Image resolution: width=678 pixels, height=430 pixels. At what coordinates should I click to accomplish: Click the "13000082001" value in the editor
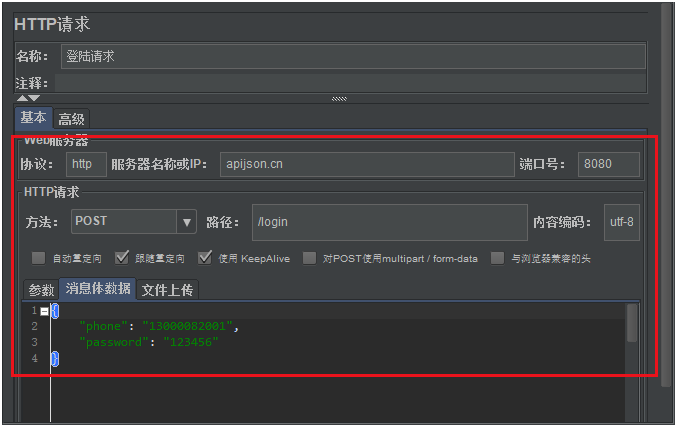point(187,326)
